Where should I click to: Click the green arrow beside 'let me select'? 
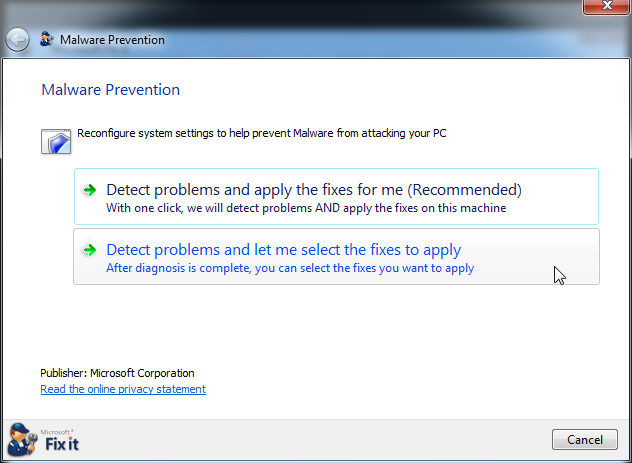point(90,250)
